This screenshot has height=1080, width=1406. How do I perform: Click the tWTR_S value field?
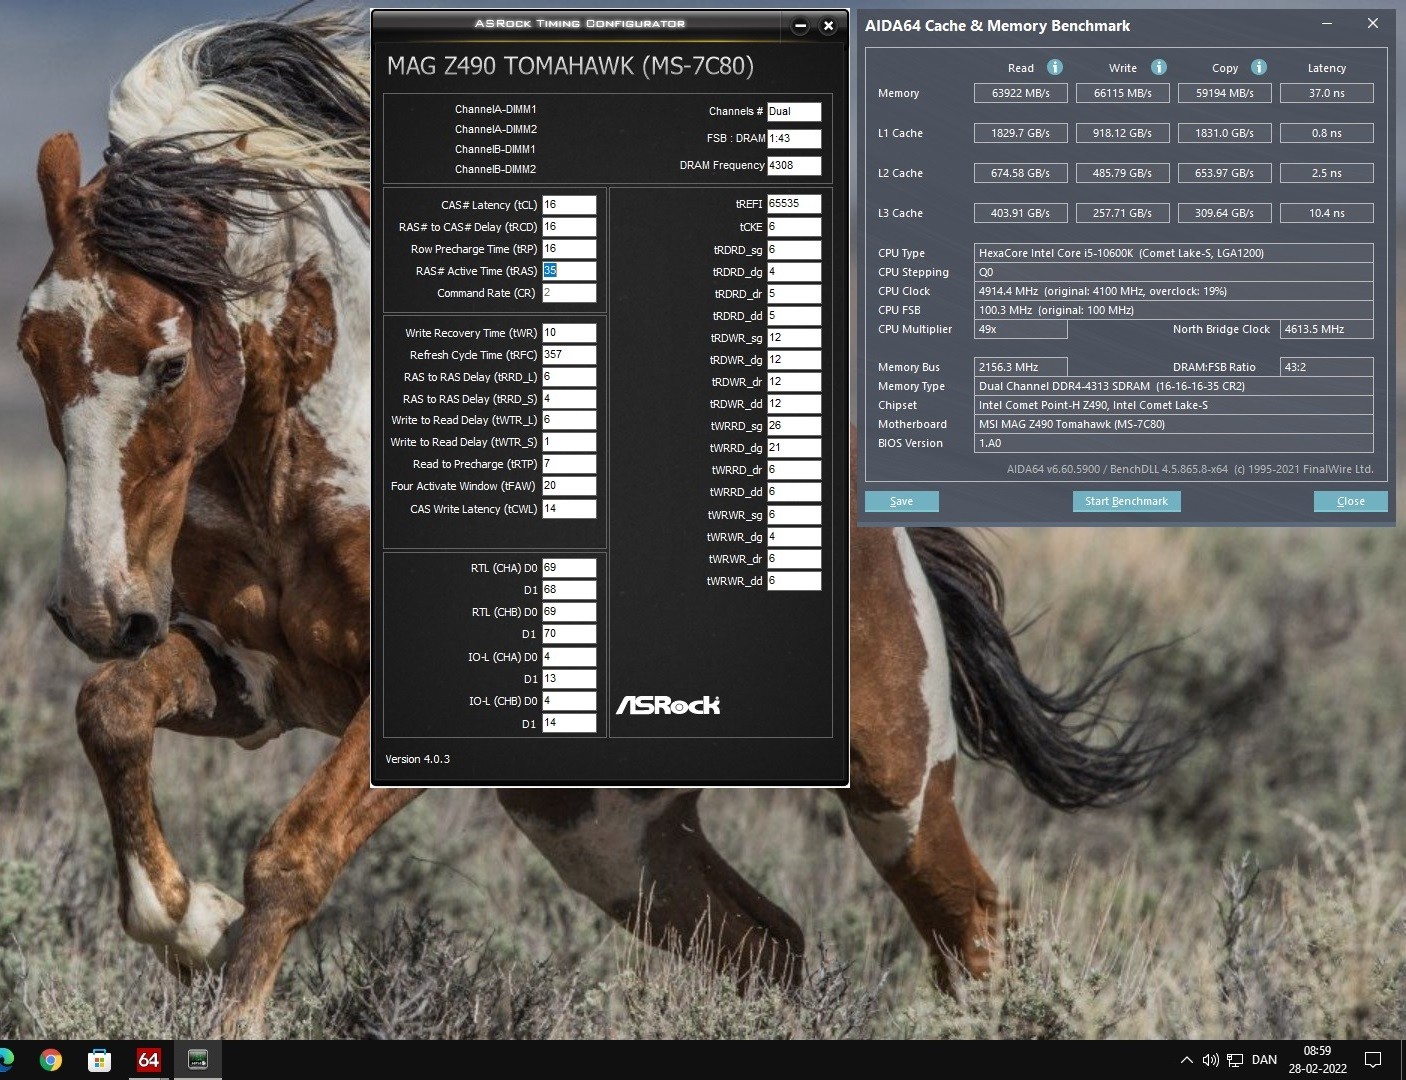569,442
